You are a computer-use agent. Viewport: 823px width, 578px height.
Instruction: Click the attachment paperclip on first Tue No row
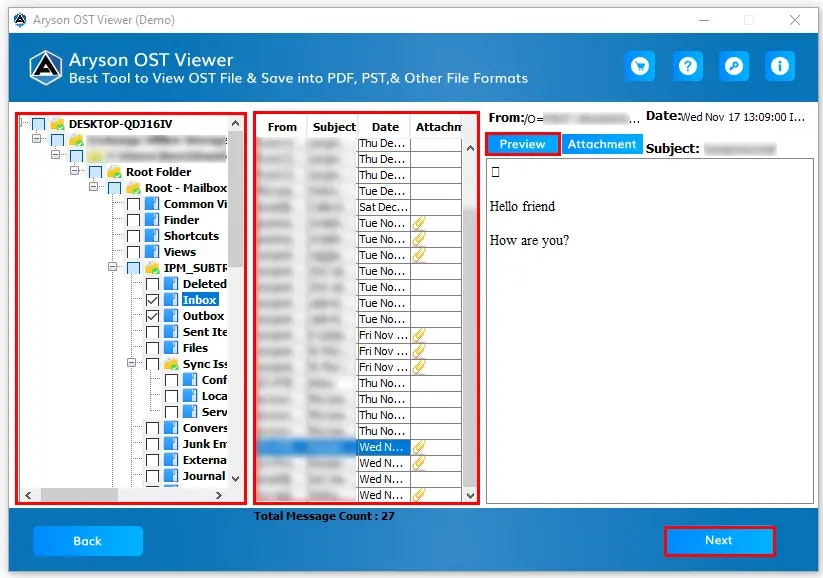click(x=418, y=223)
